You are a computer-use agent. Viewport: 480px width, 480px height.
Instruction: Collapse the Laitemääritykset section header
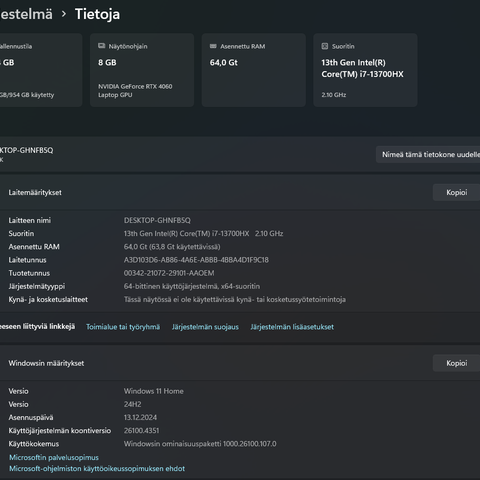pyautogui.click(x=240, y=192)
